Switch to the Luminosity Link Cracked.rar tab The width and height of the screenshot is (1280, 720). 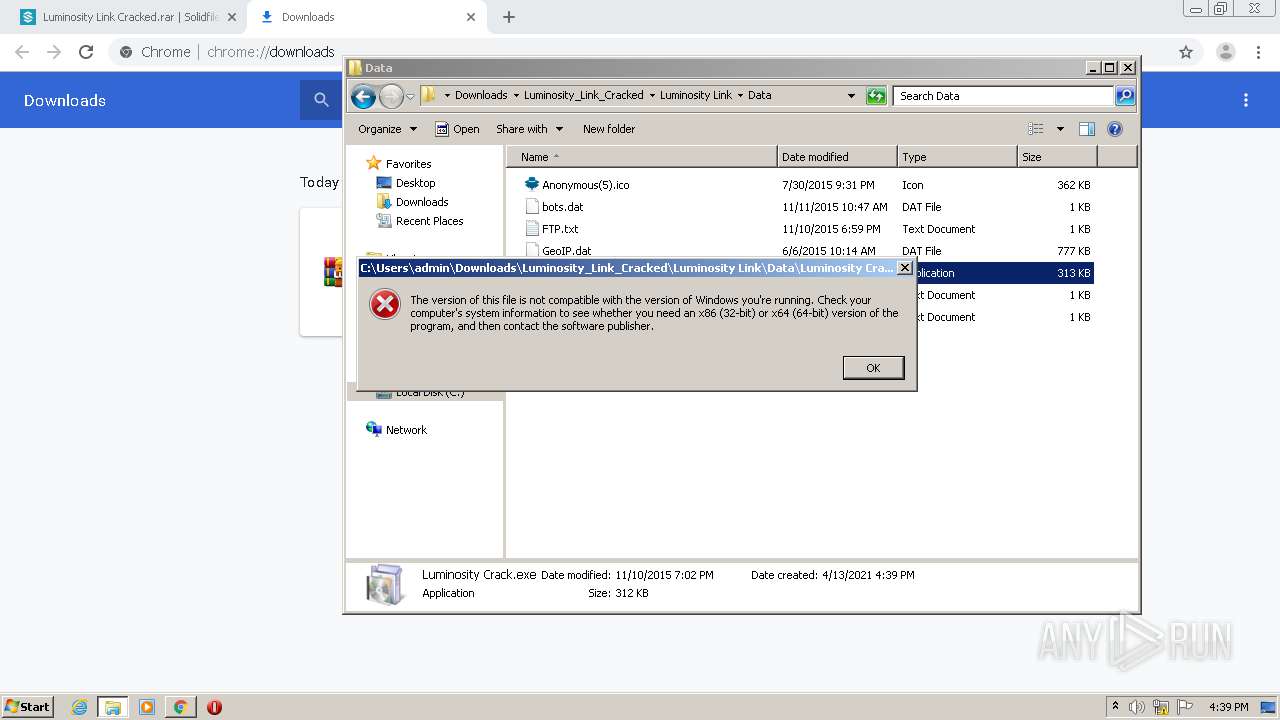[130, 17]
